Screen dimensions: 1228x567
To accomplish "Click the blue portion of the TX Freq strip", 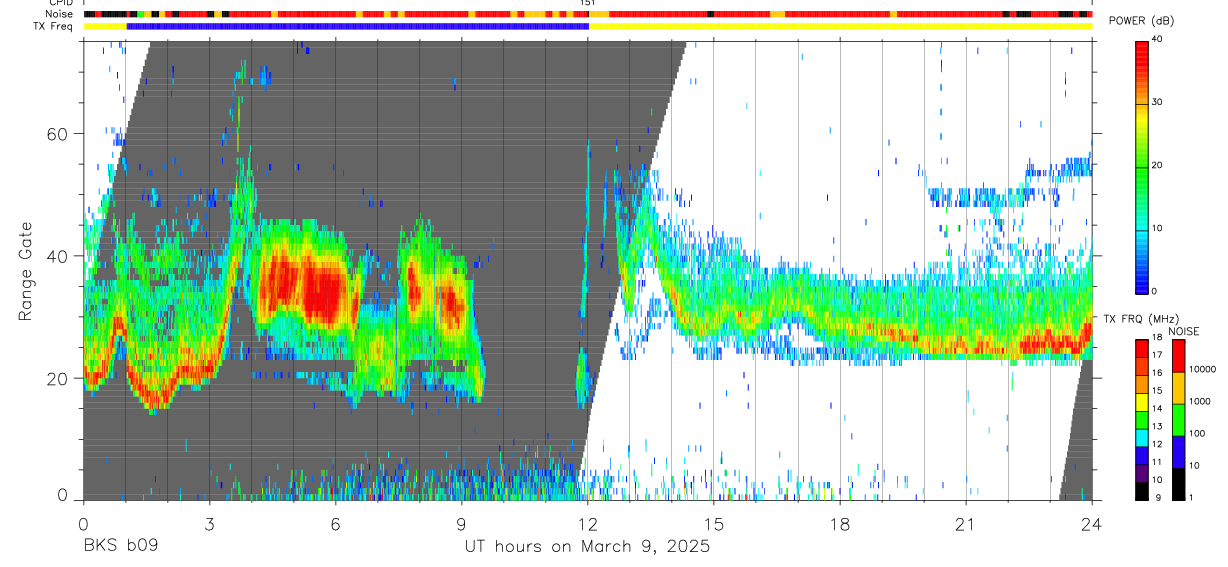I will (357, 26).
